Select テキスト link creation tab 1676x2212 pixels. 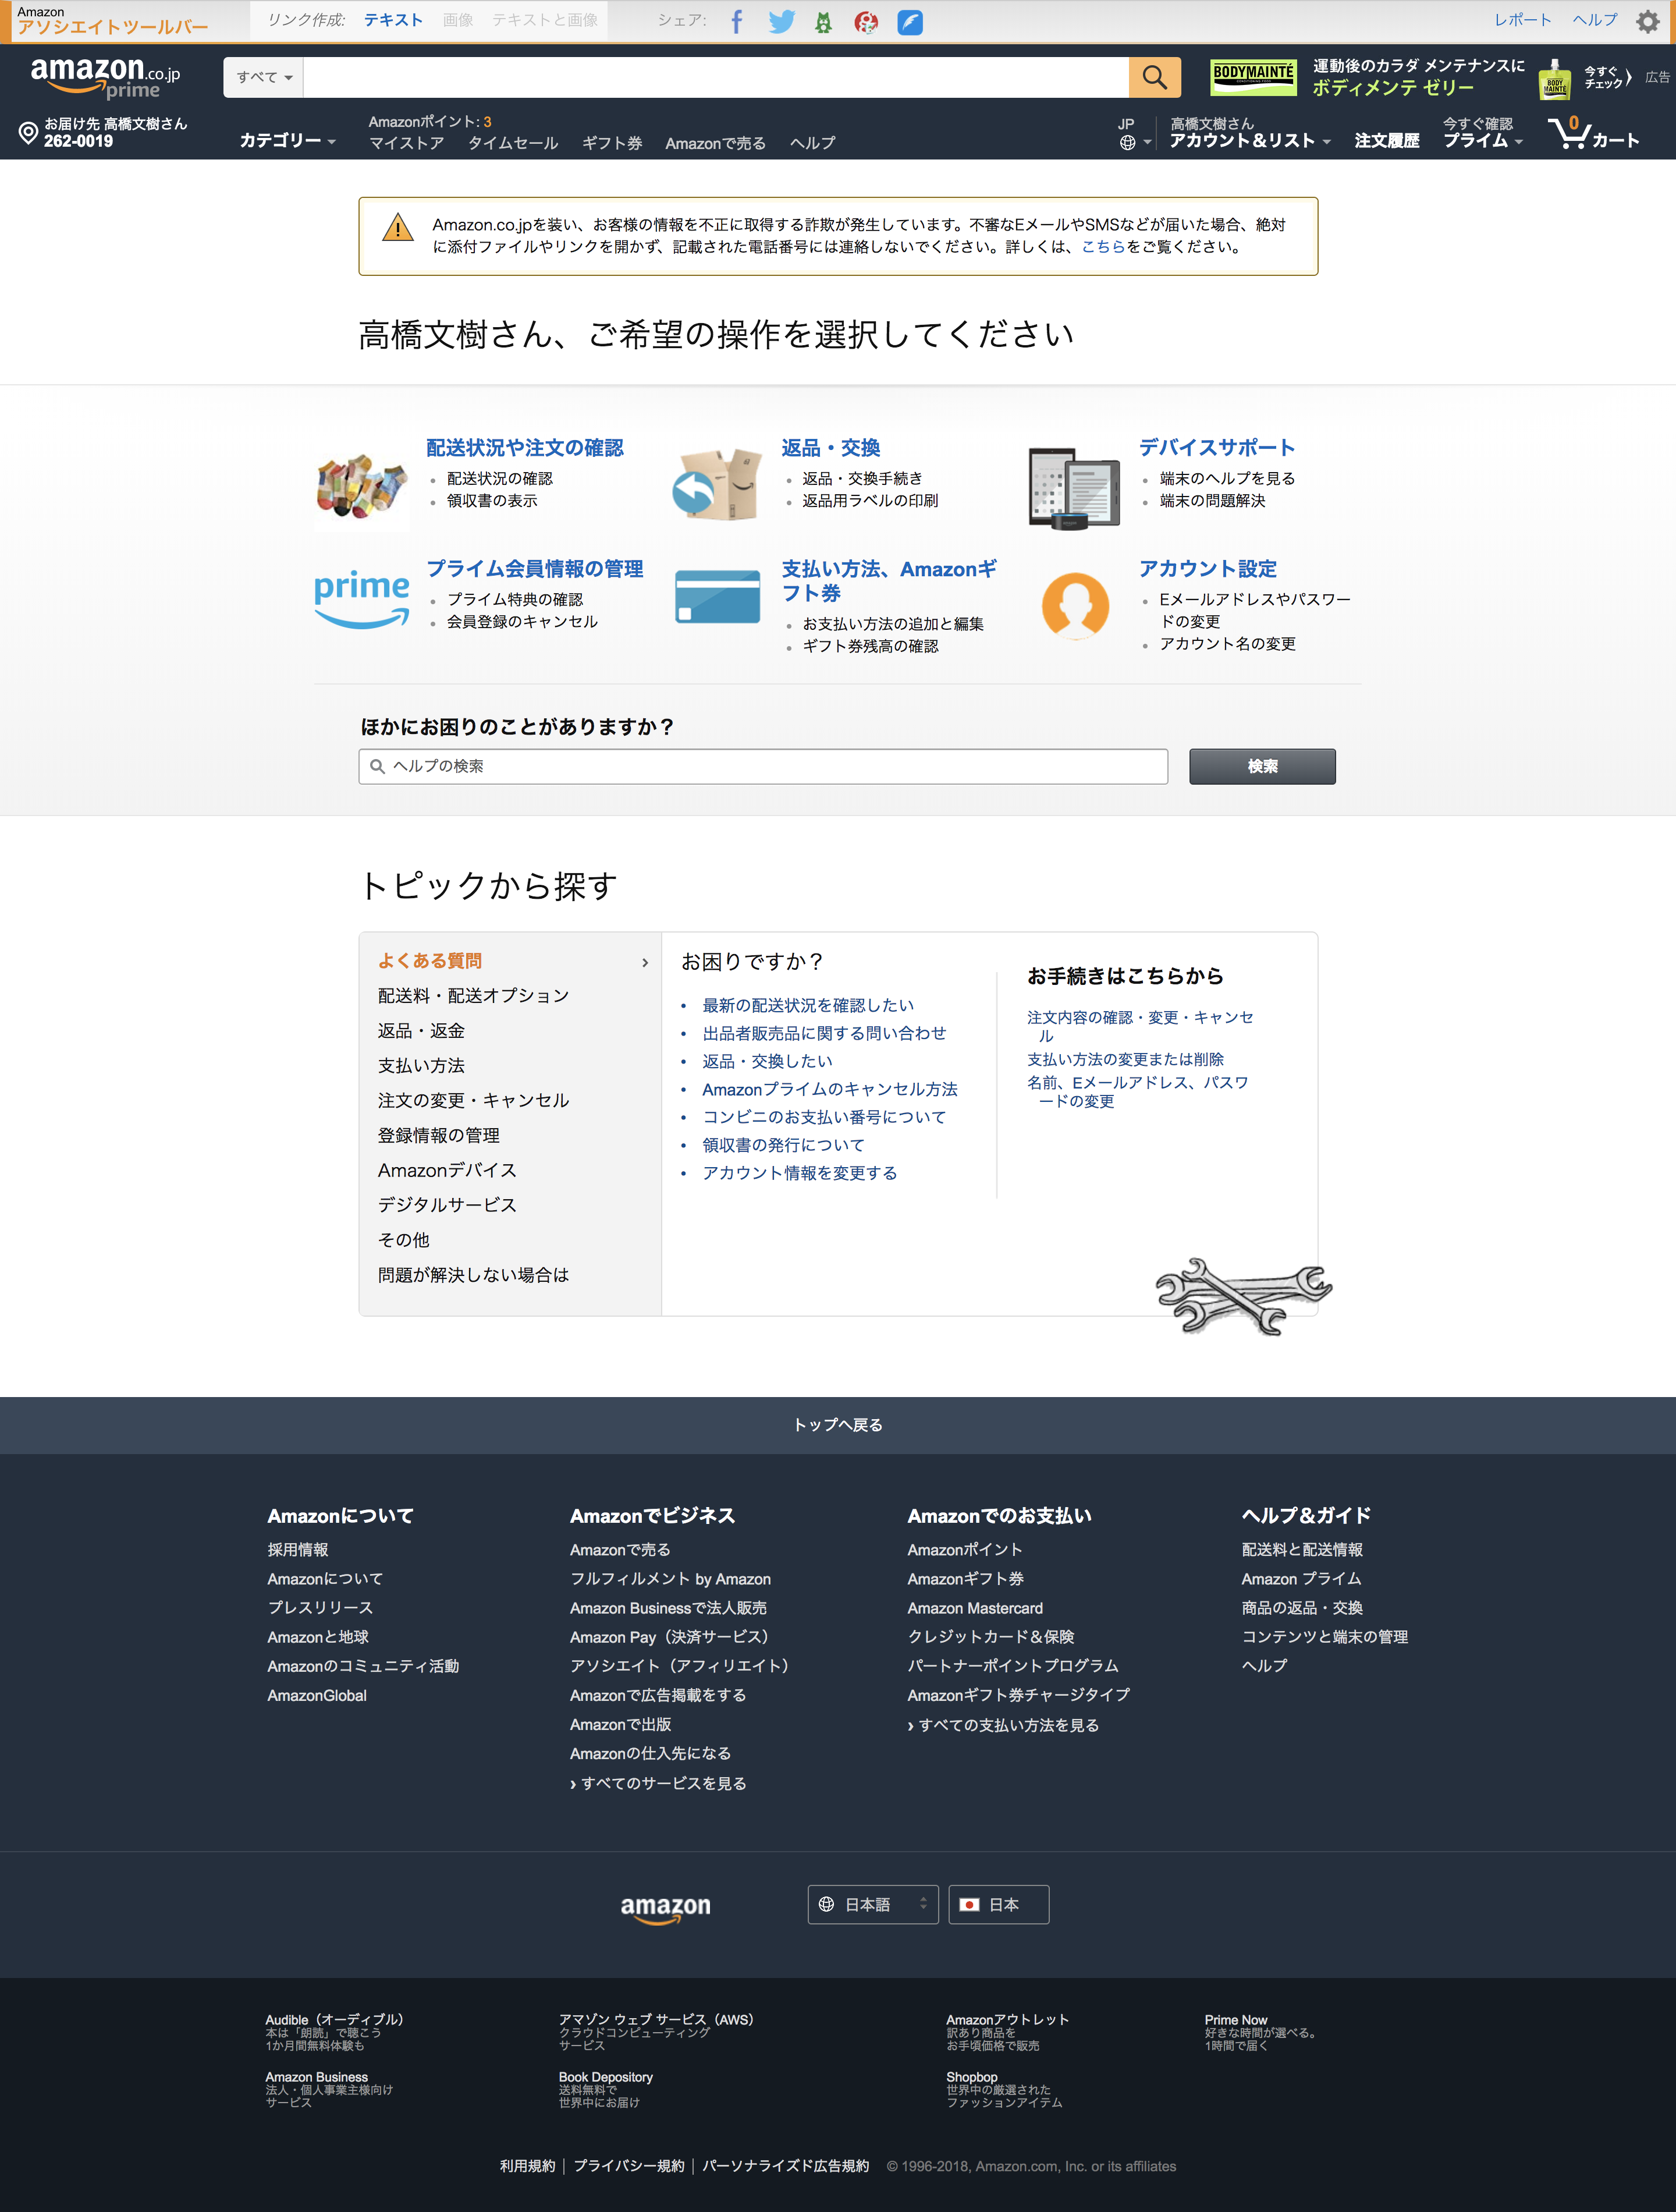coord(393,20)
